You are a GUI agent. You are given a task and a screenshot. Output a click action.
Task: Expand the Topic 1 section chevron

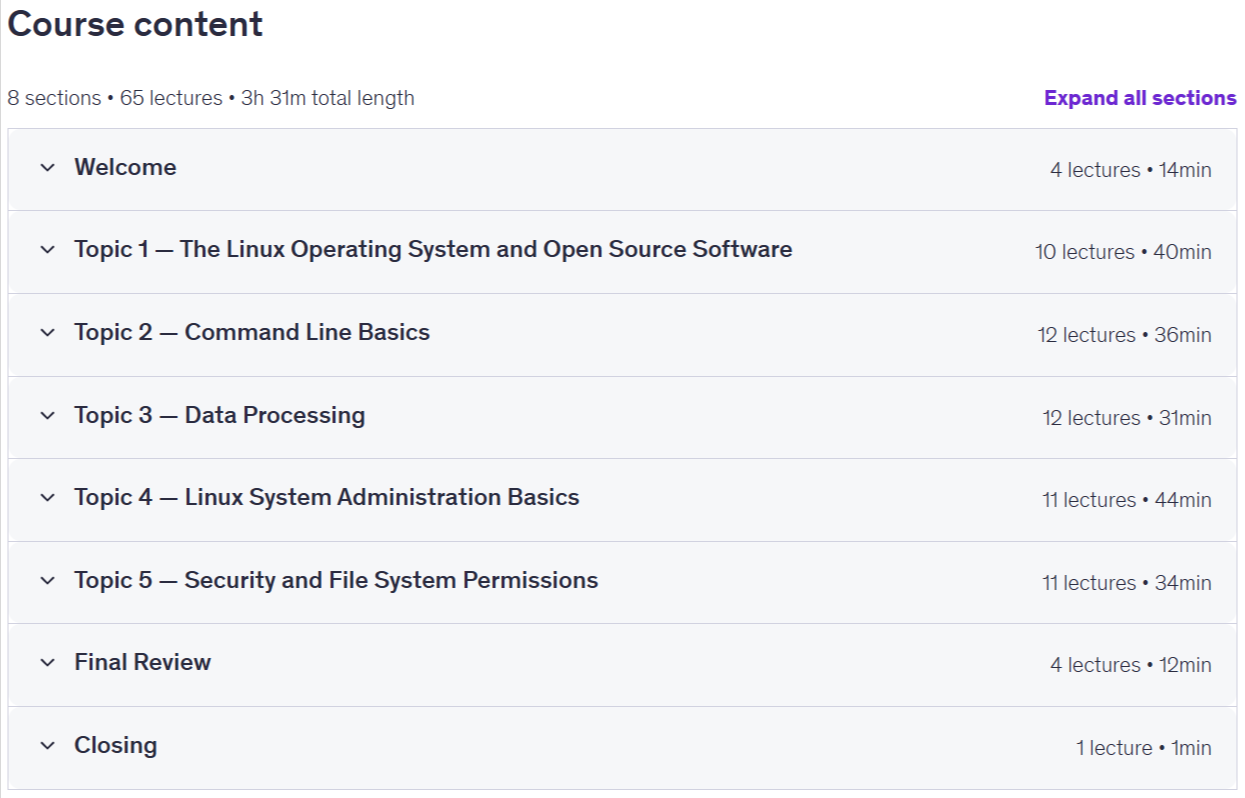click(47, 250)
